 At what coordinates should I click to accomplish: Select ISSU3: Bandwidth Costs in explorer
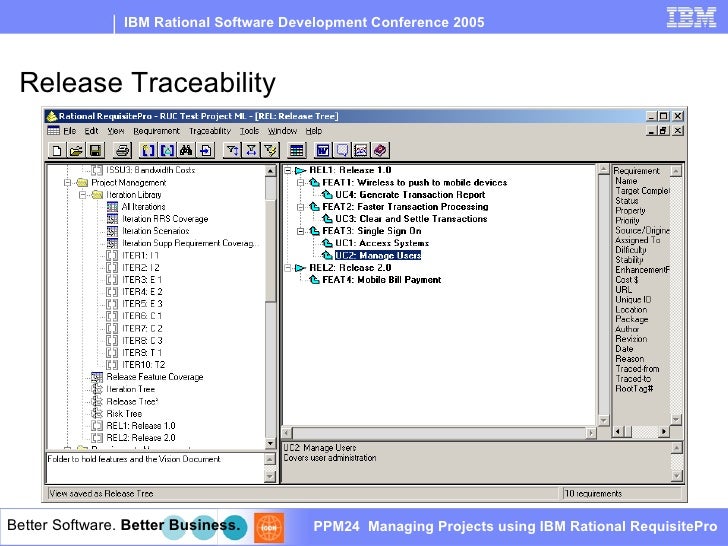pos(150,170)
